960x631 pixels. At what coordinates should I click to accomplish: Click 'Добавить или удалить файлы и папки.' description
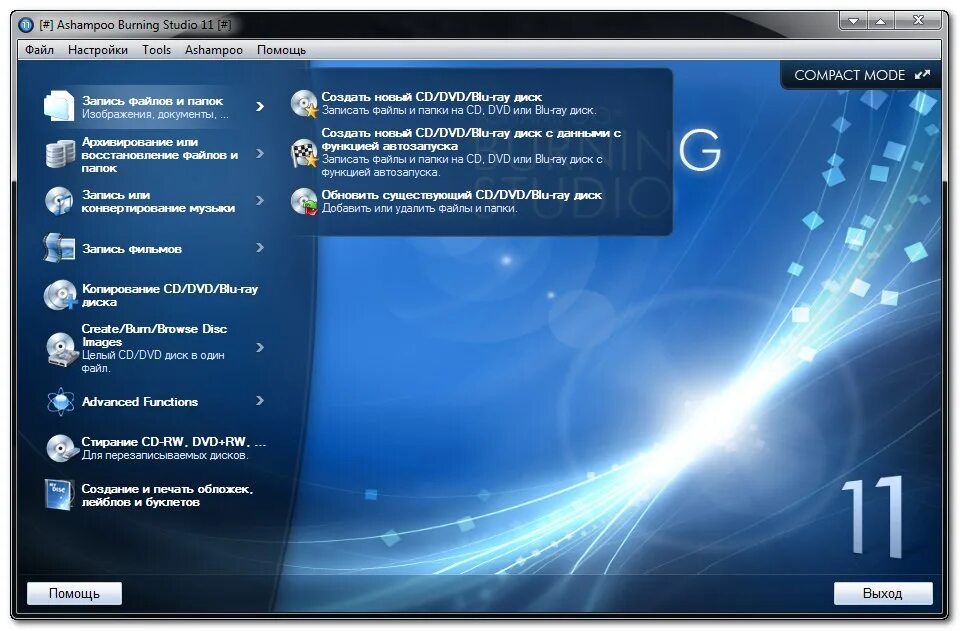click(419, 208)
